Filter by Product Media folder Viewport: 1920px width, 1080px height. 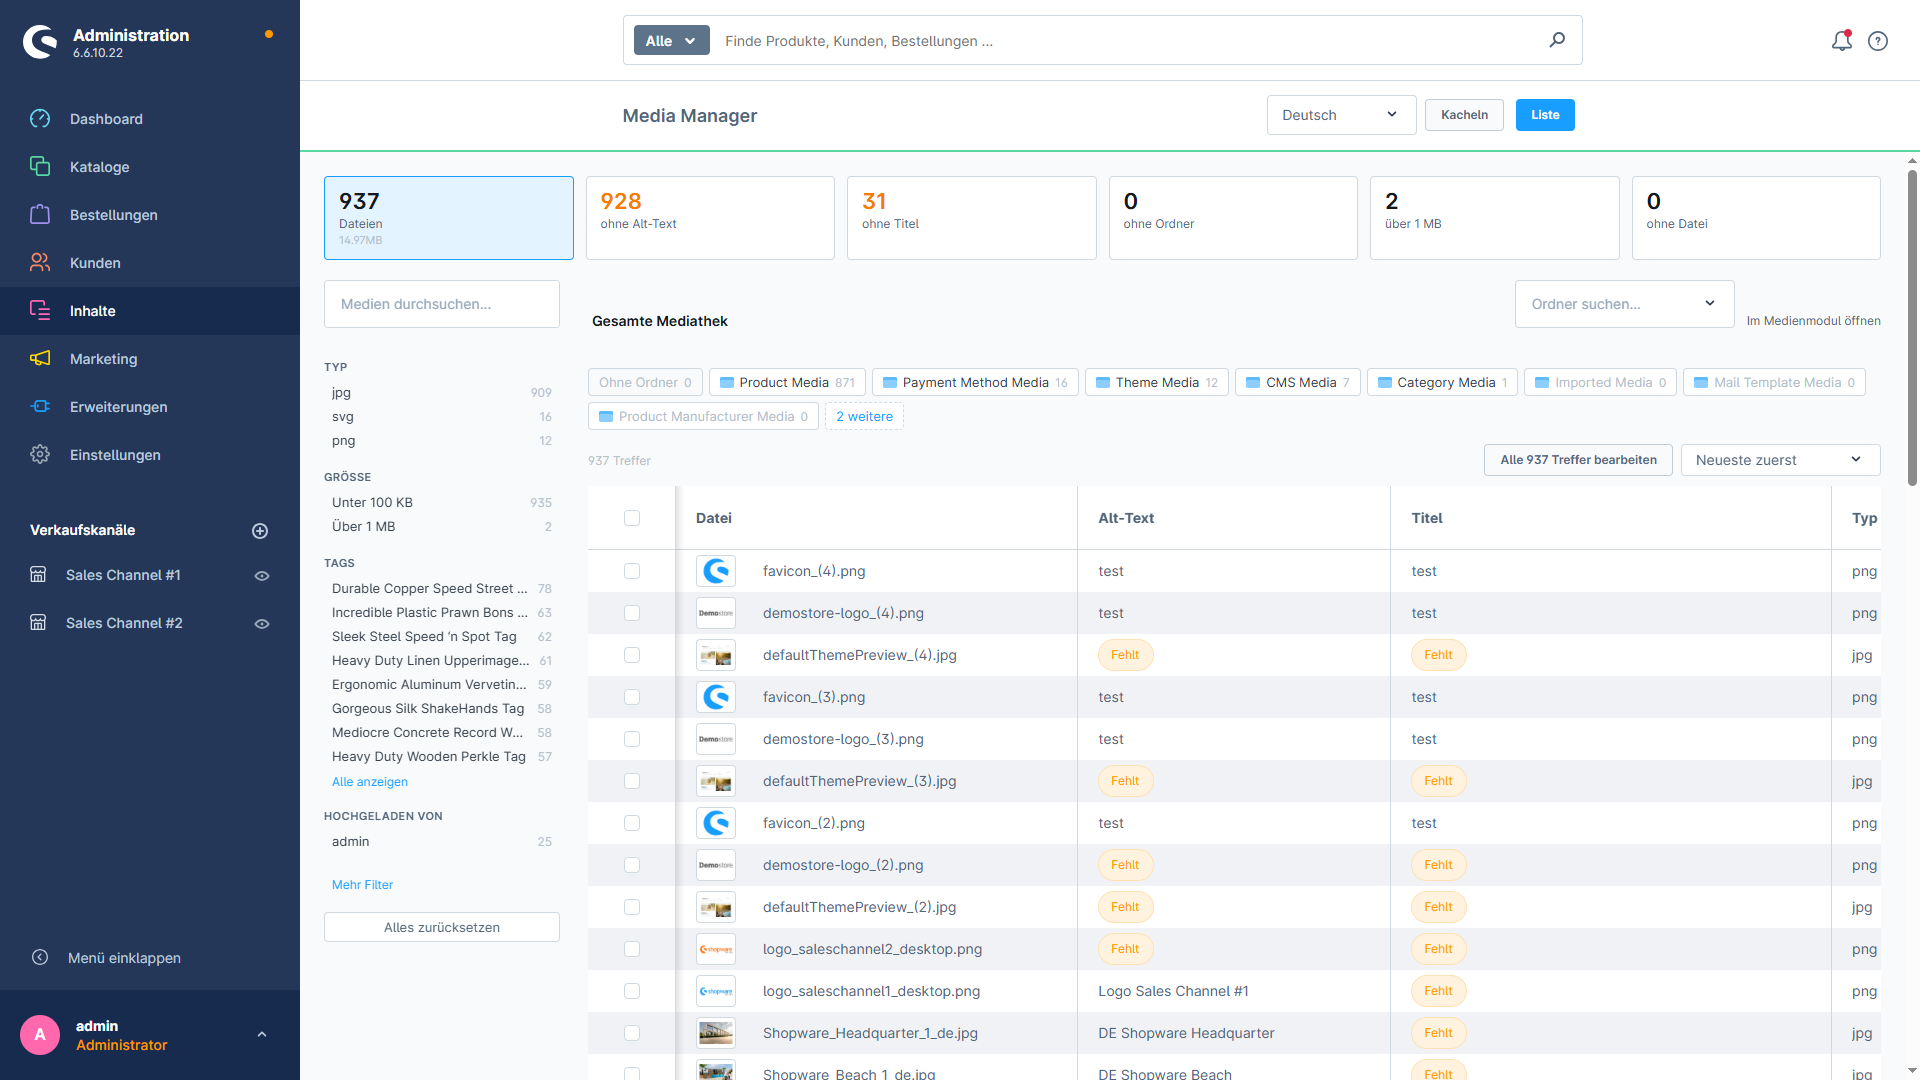click(787, 383)
